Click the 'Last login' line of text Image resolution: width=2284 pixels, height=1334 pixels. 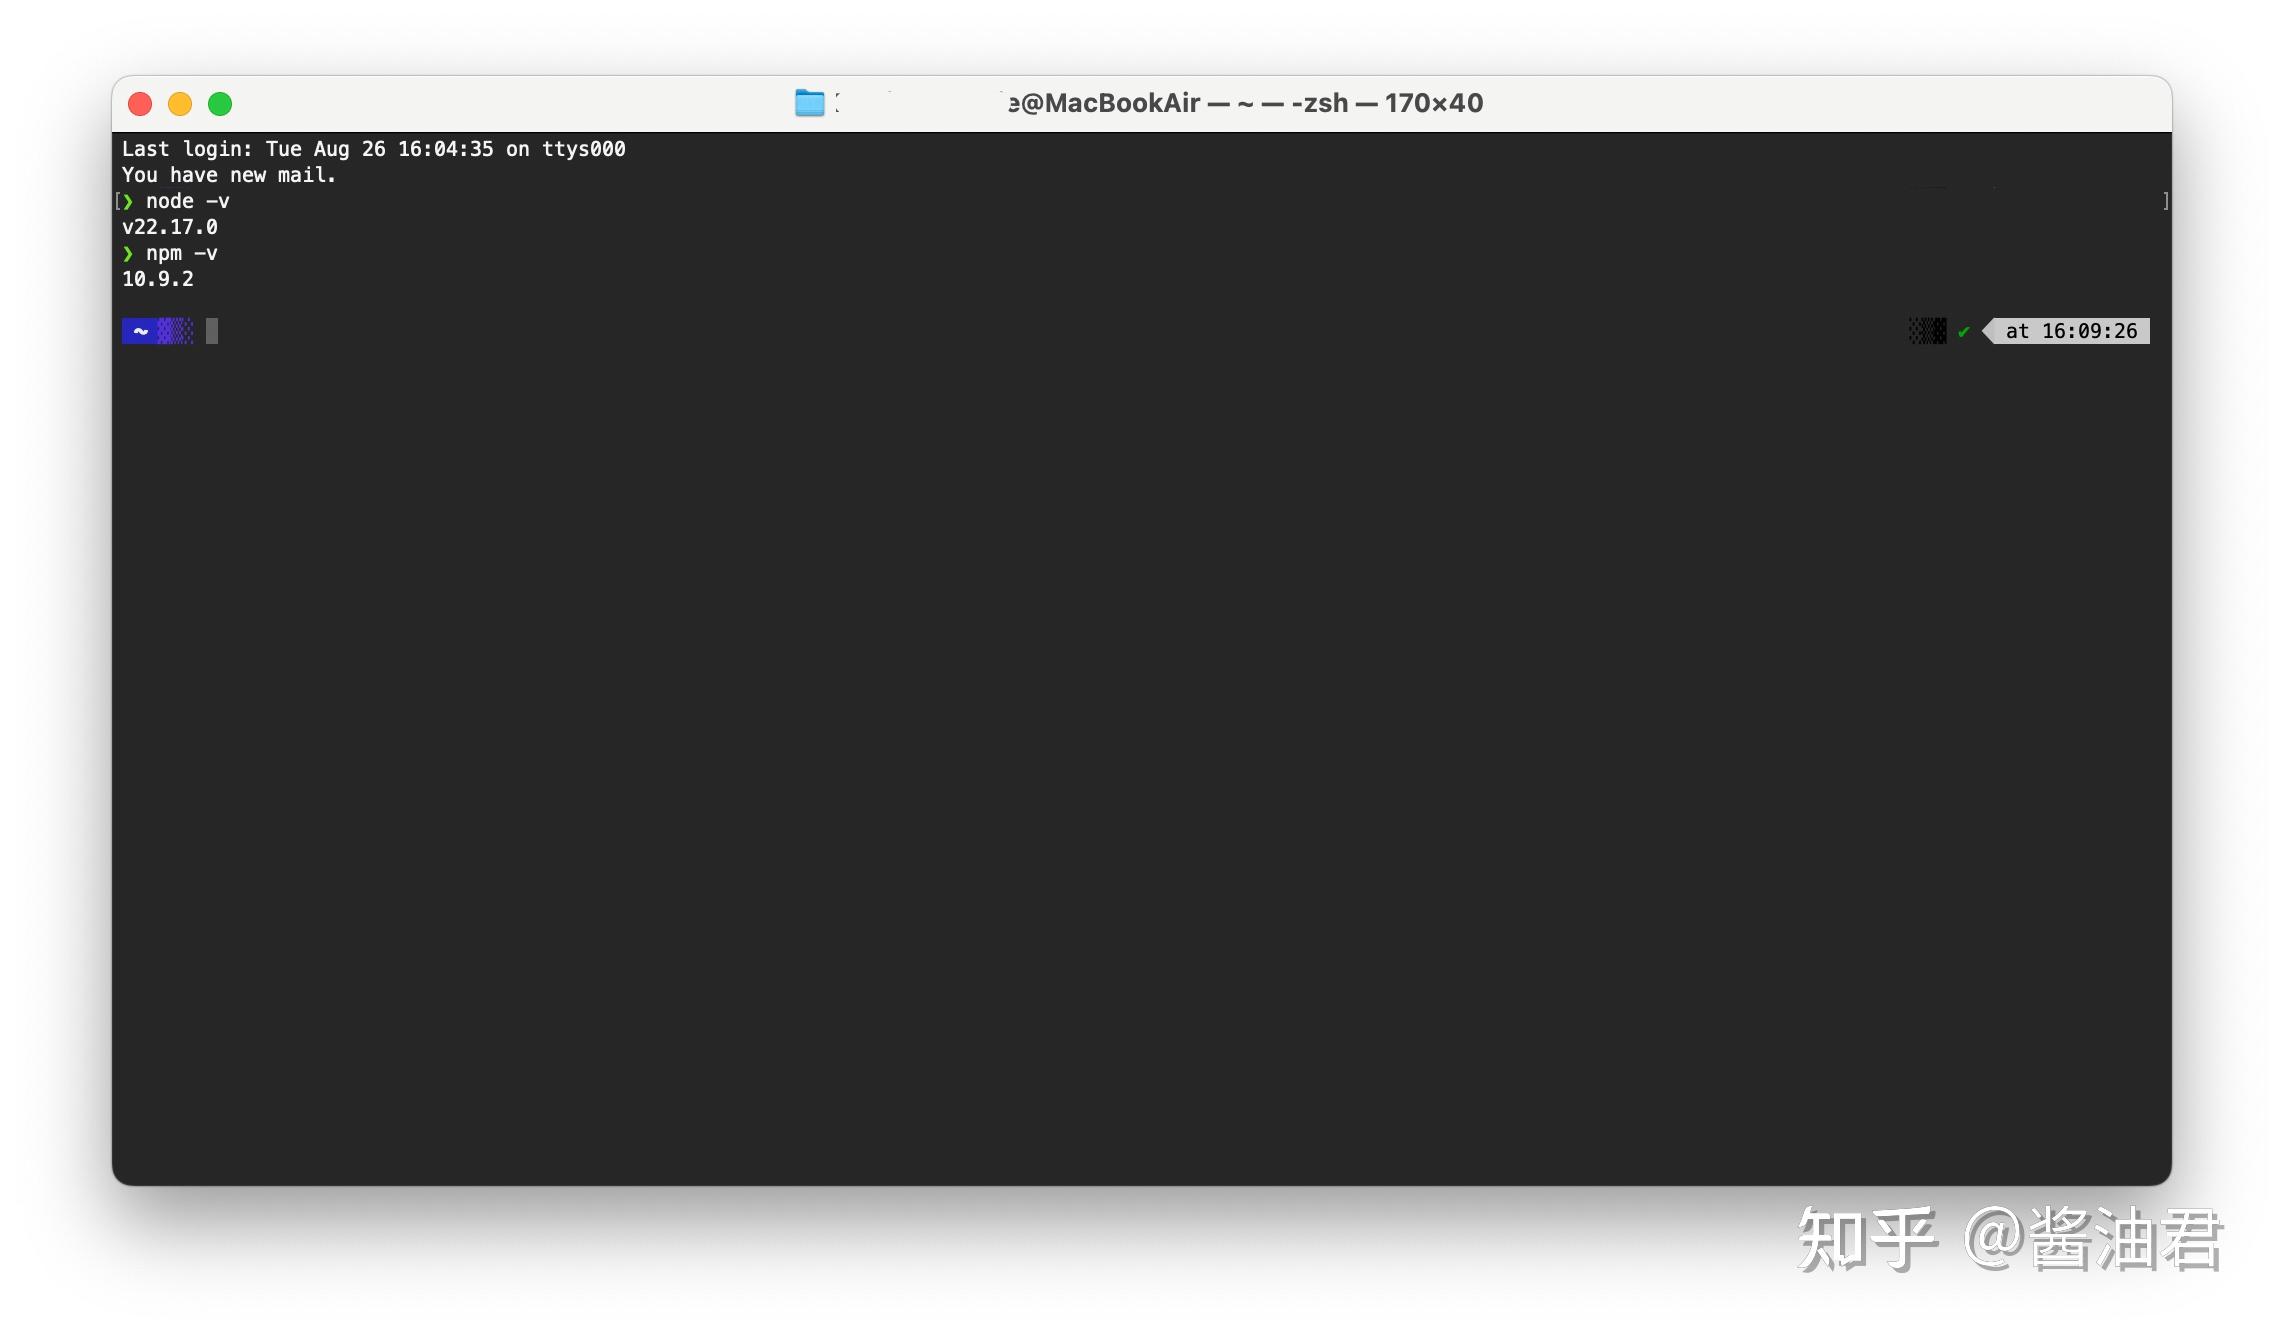point(373,149)
